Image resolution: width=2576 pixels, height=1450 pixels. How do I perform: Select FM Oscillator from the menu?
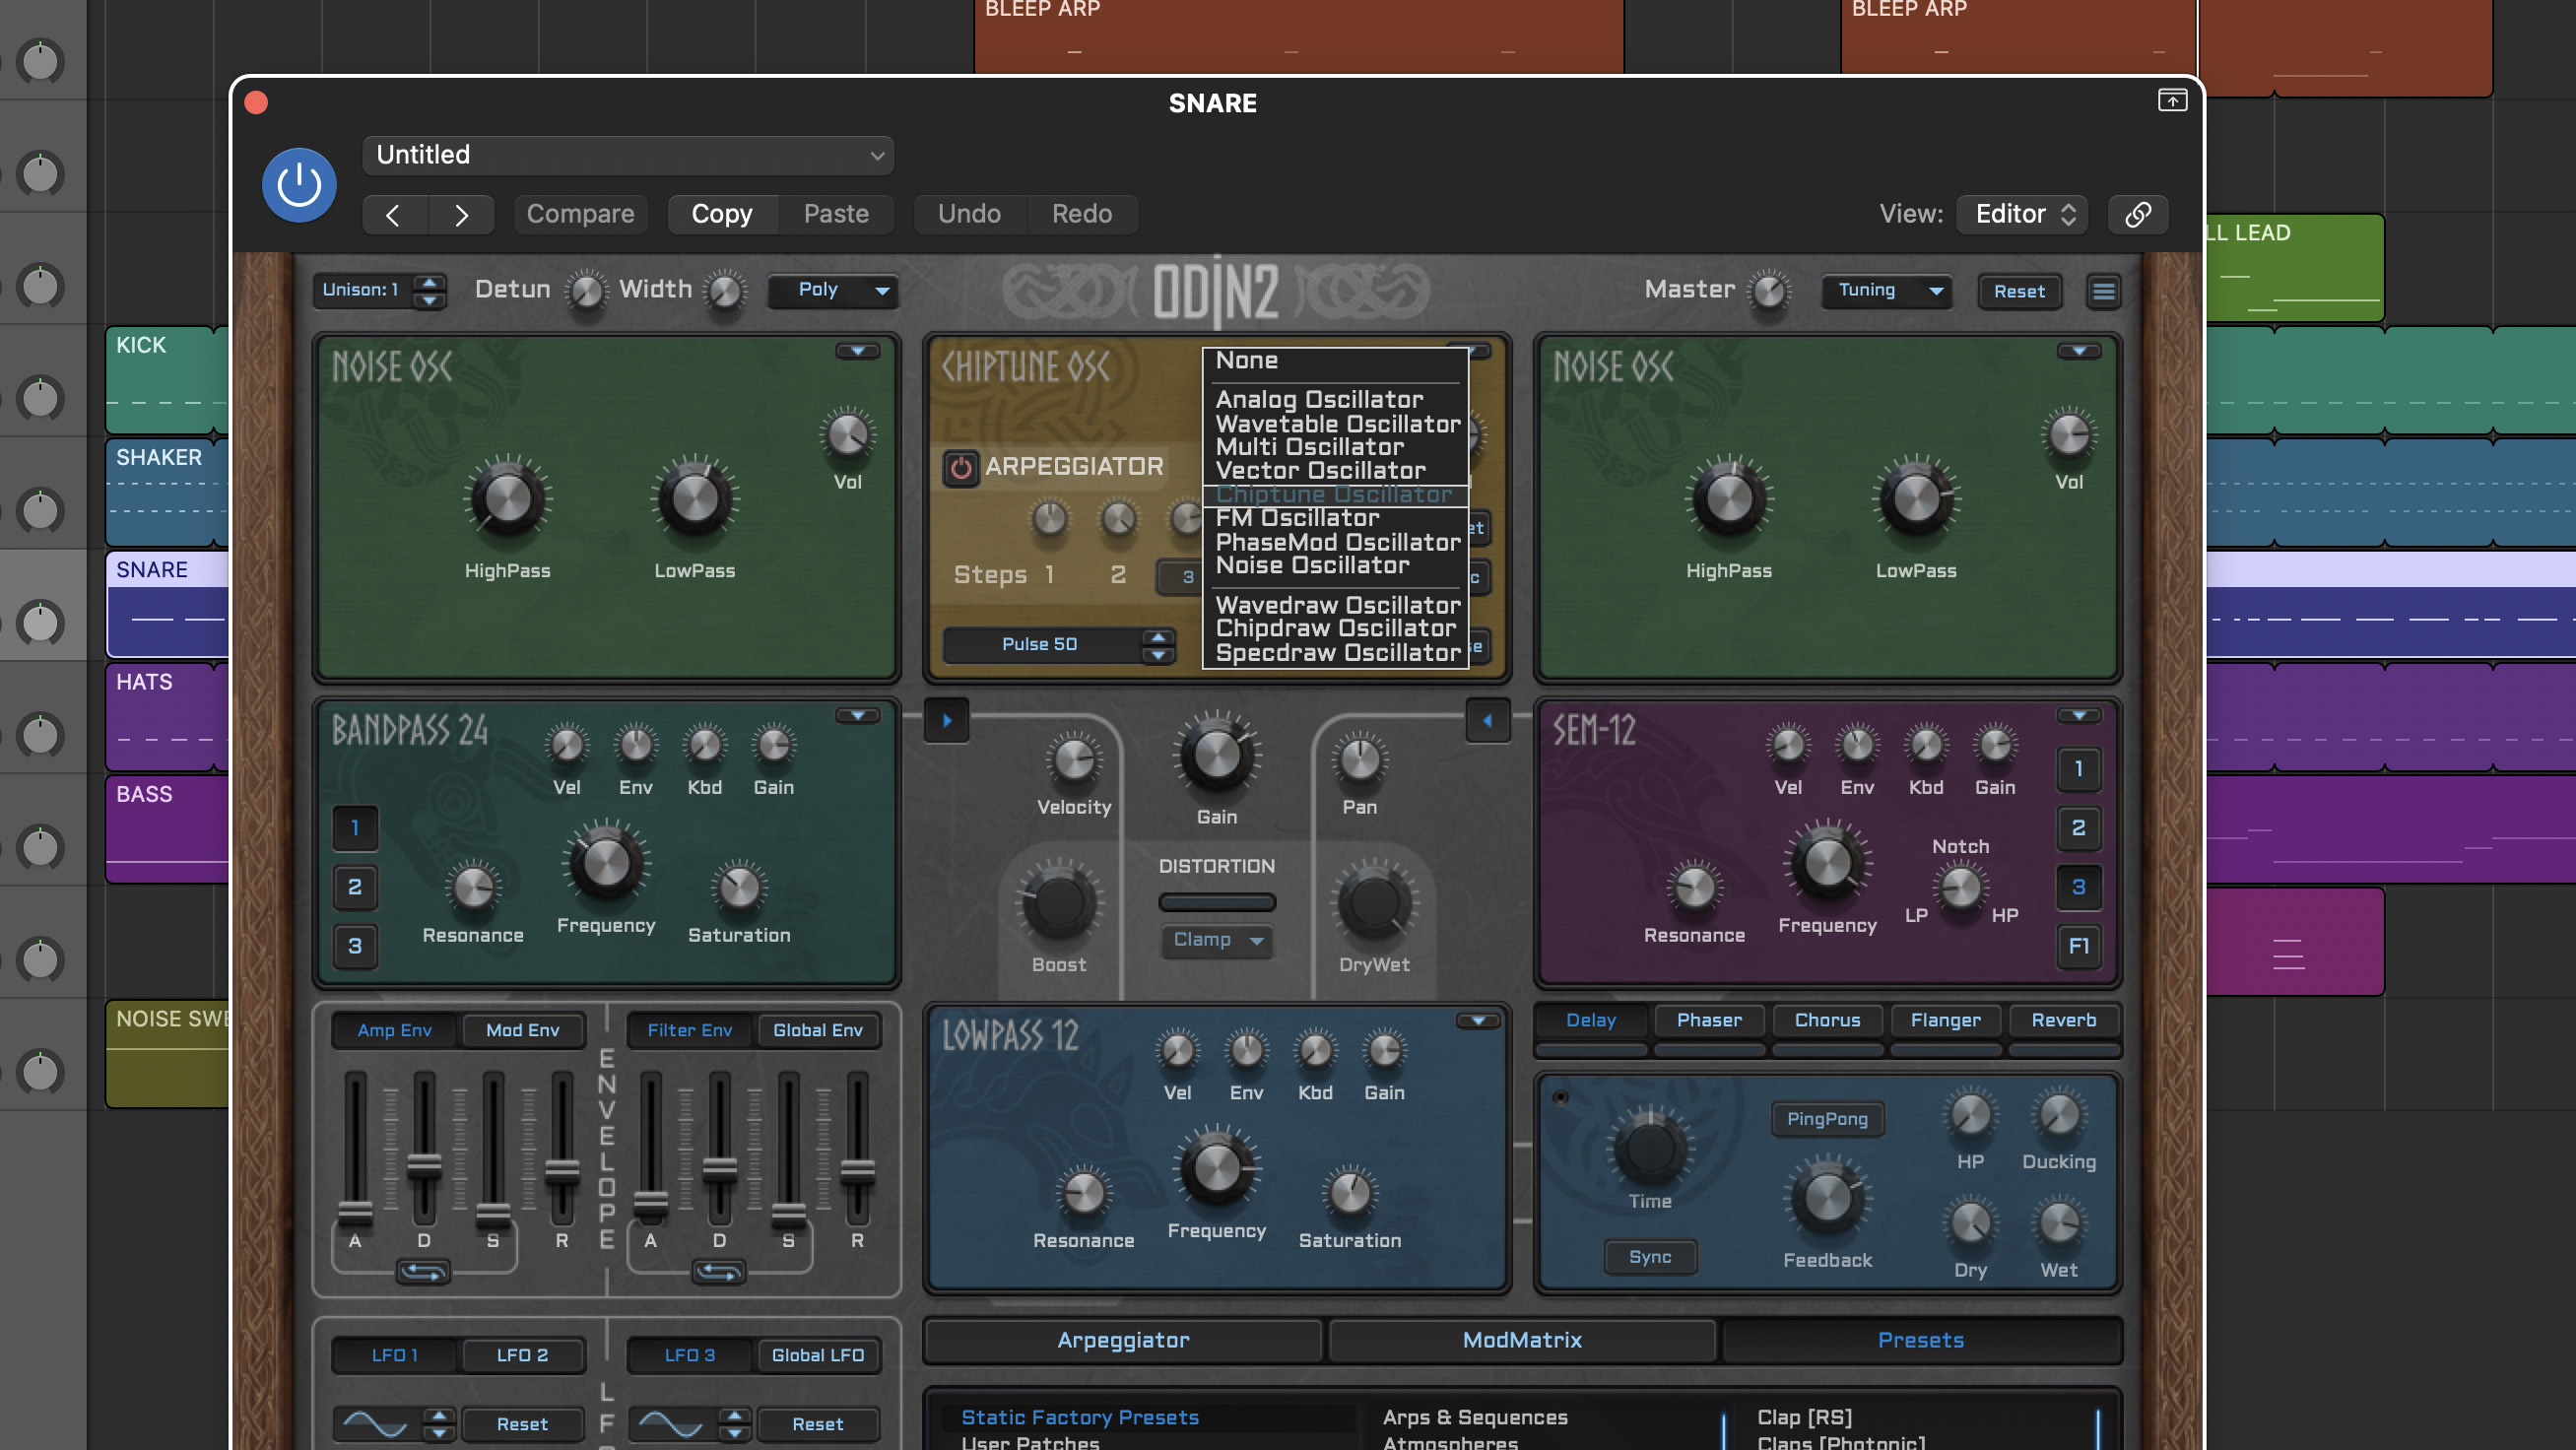coord(1335,518)
